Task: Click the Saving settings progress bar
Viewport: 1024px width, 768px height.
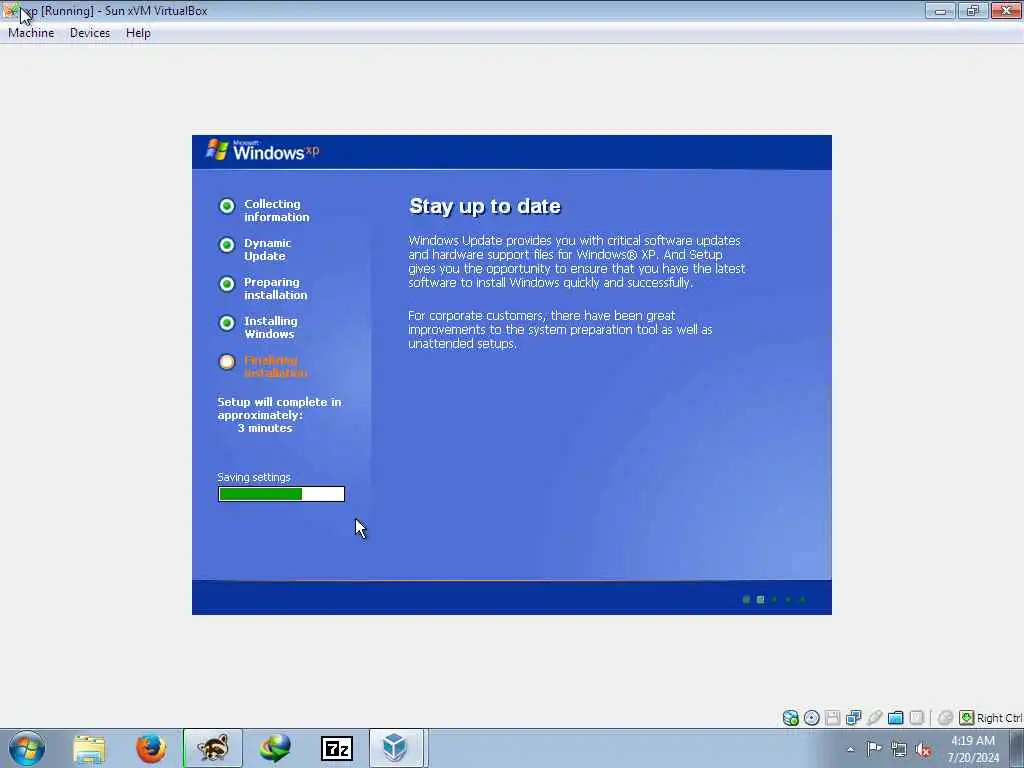Action: (281, 494)
